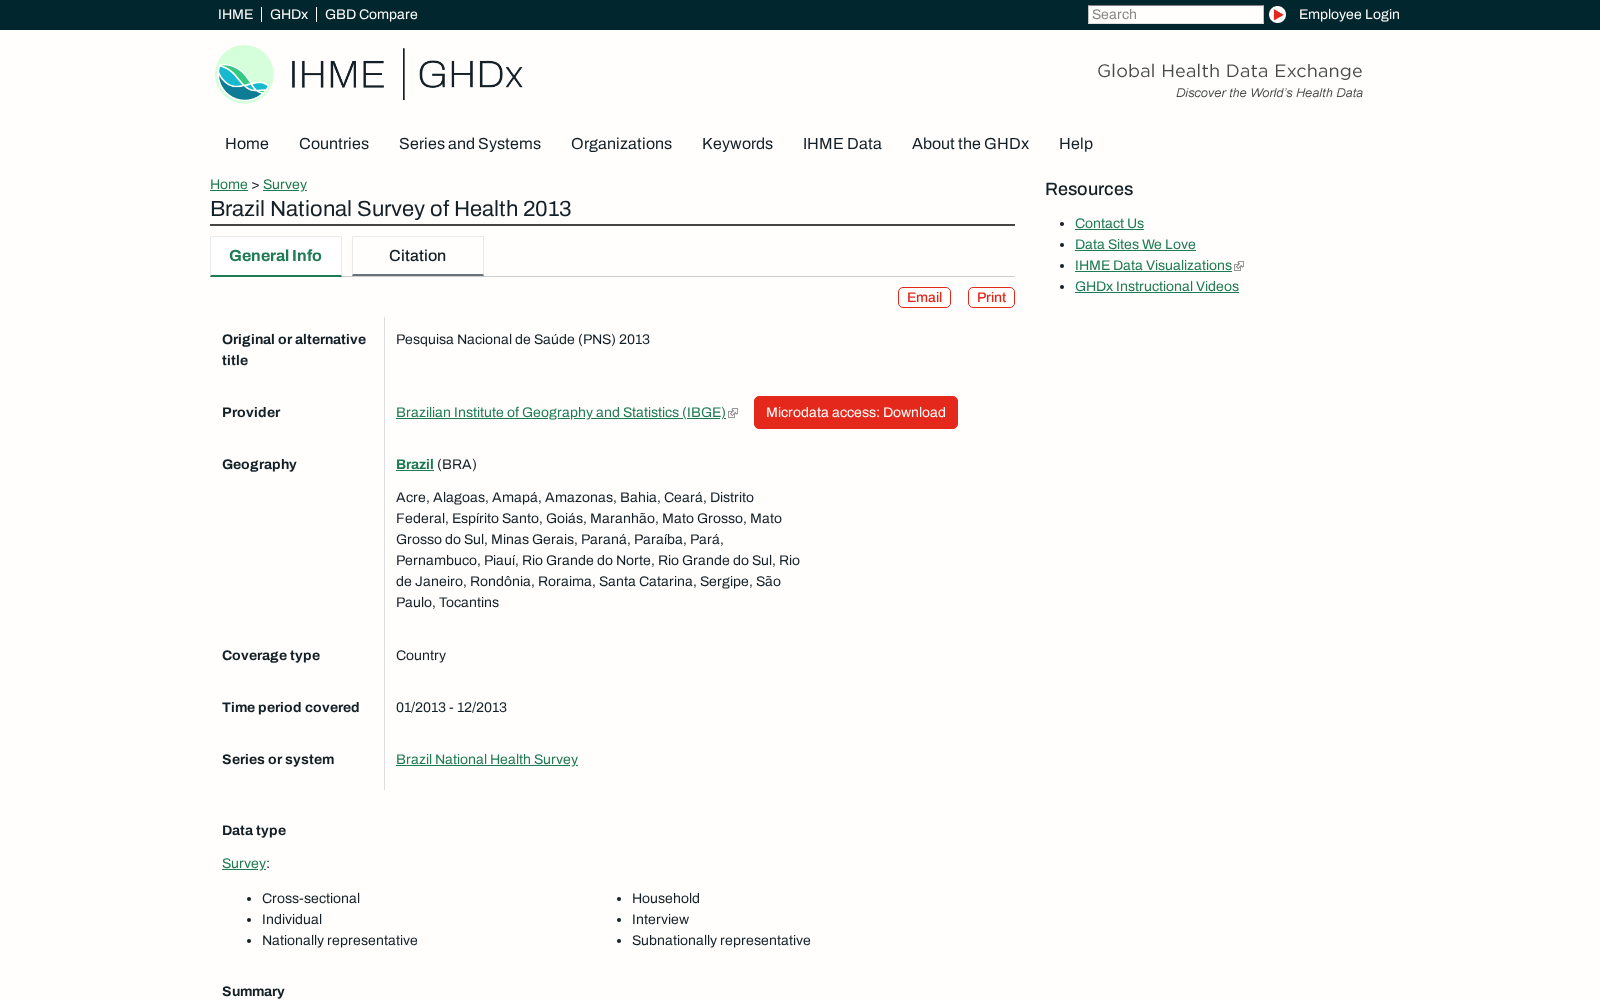1600x1000 pixels.
Task: Click the Survey breadcrumb link
Action: pos(285,184)
